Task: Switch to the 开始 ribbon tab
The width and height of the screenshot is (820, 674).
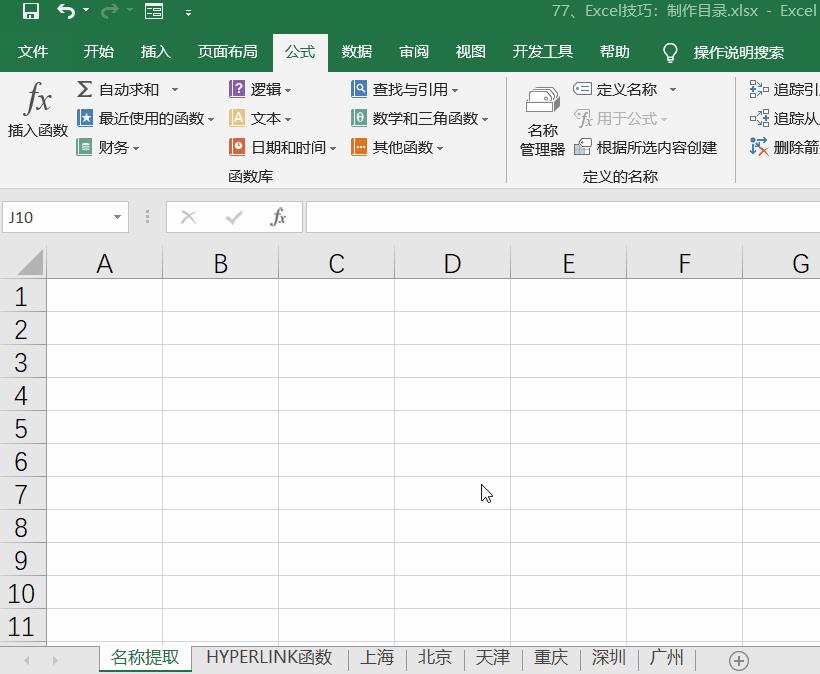Action: coord(98,52)
